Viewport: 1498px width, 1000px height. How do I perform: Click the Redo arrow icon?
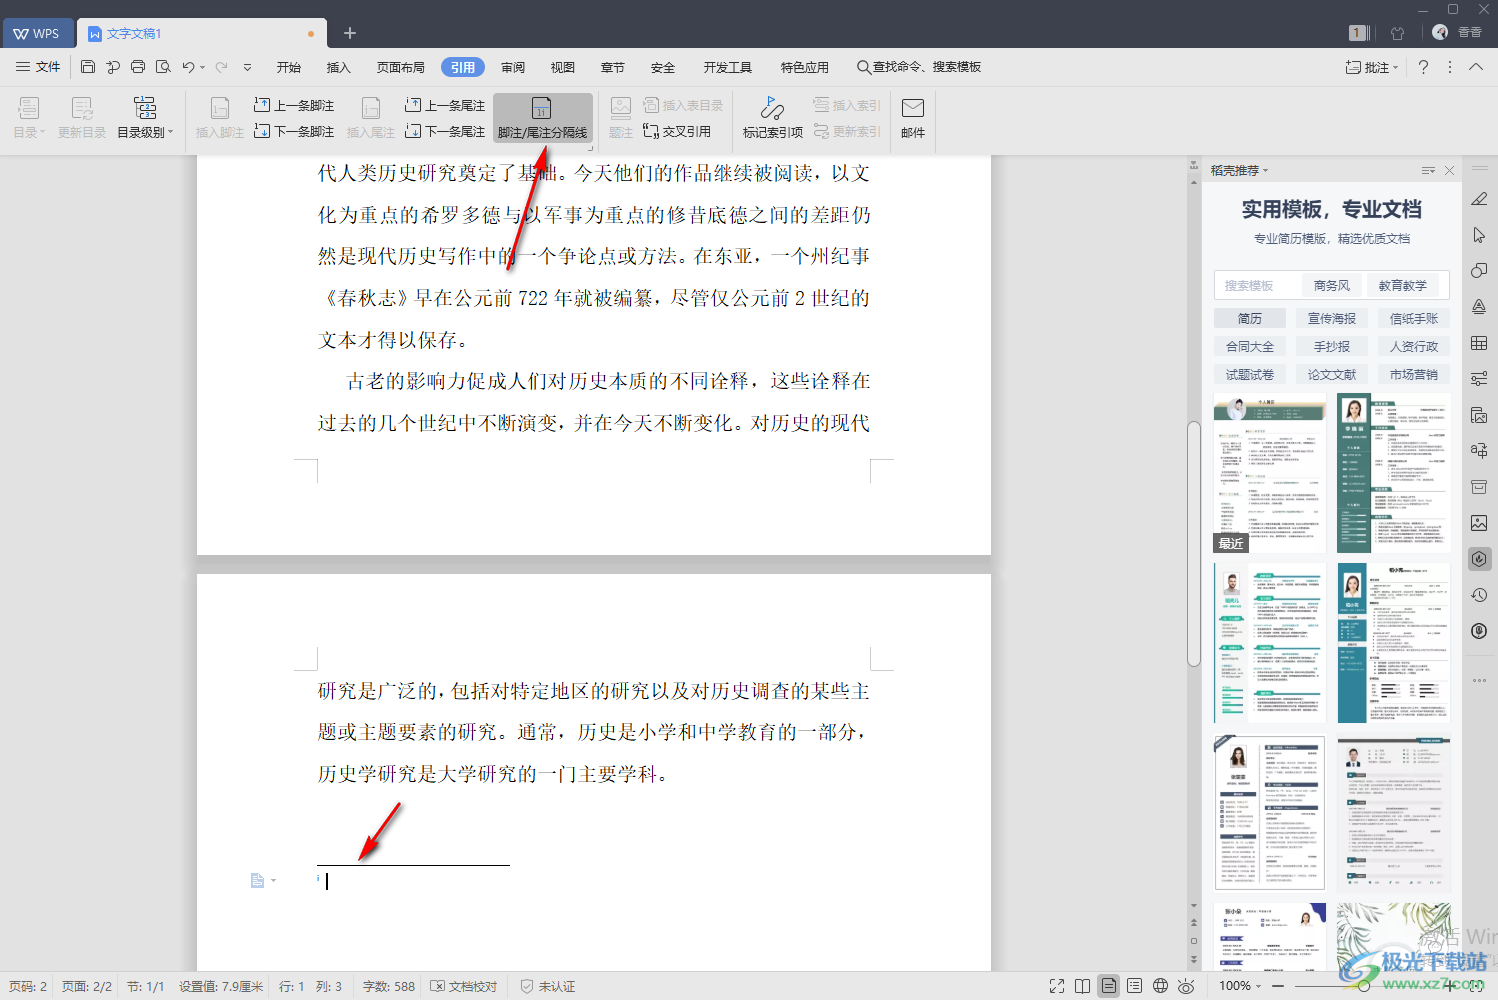[x=222, y=67]
